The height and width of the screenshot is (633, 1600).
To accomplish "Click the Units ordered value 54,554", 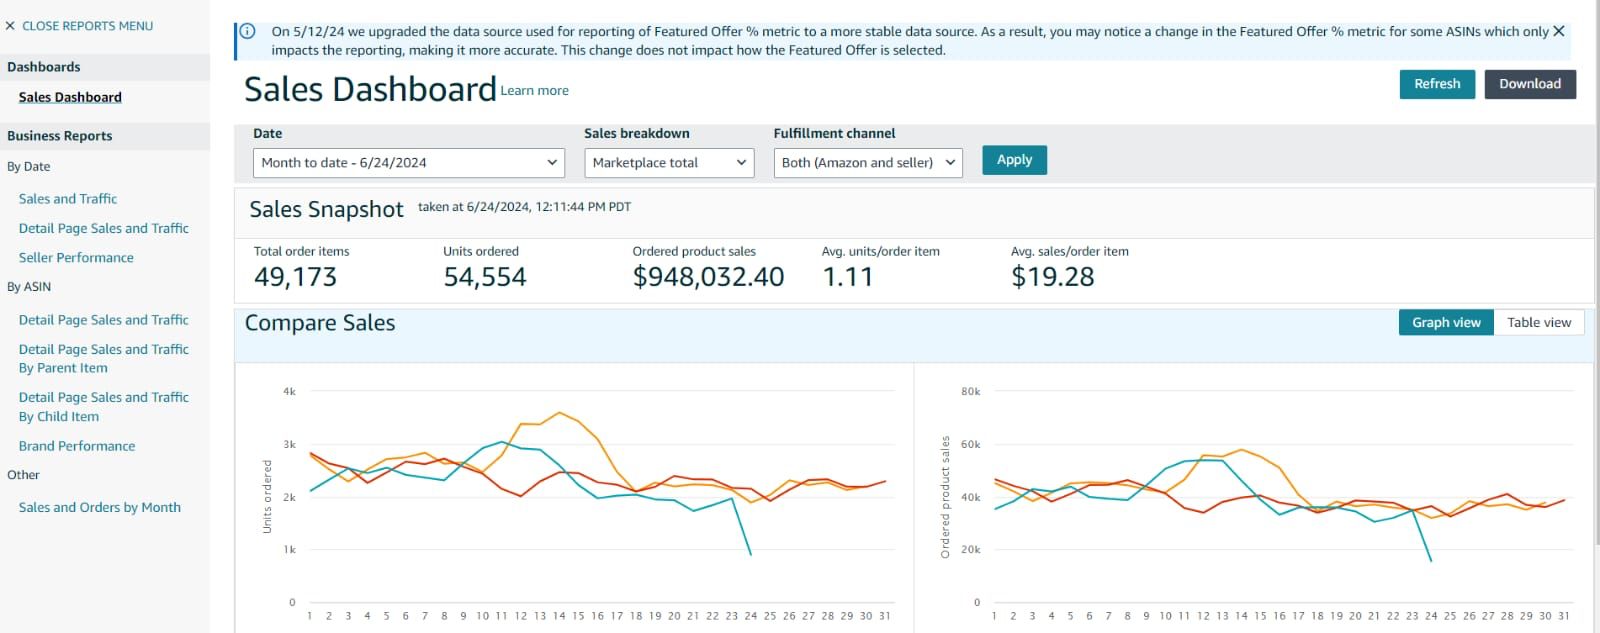I will point(485,277).
